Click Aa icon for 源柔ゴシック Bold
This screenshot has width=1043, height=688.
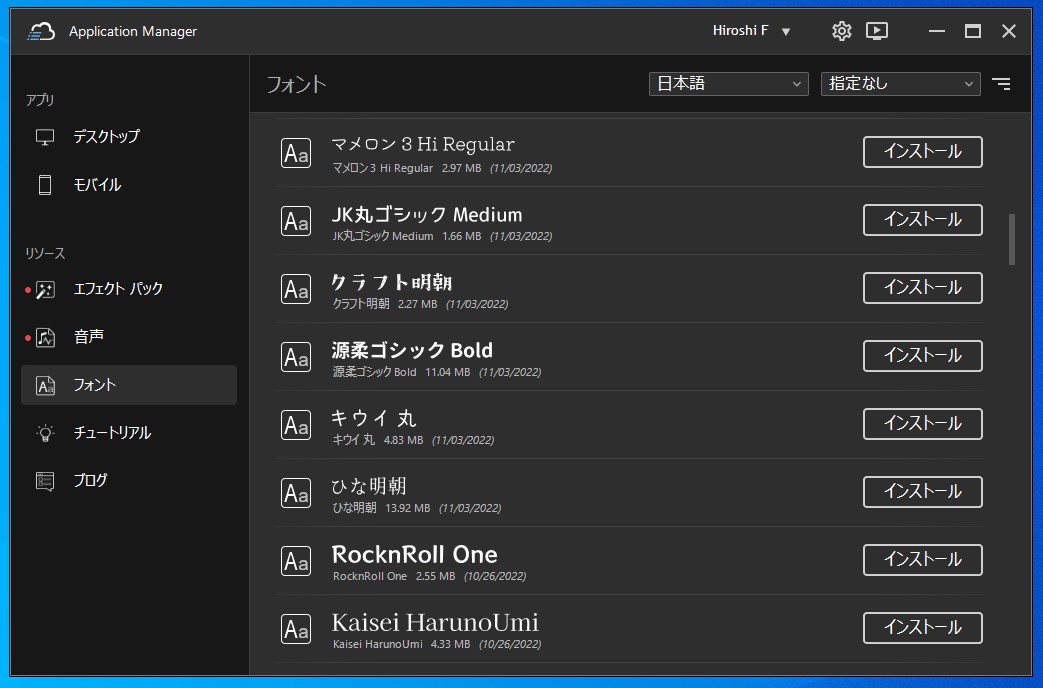click(296, 357)
